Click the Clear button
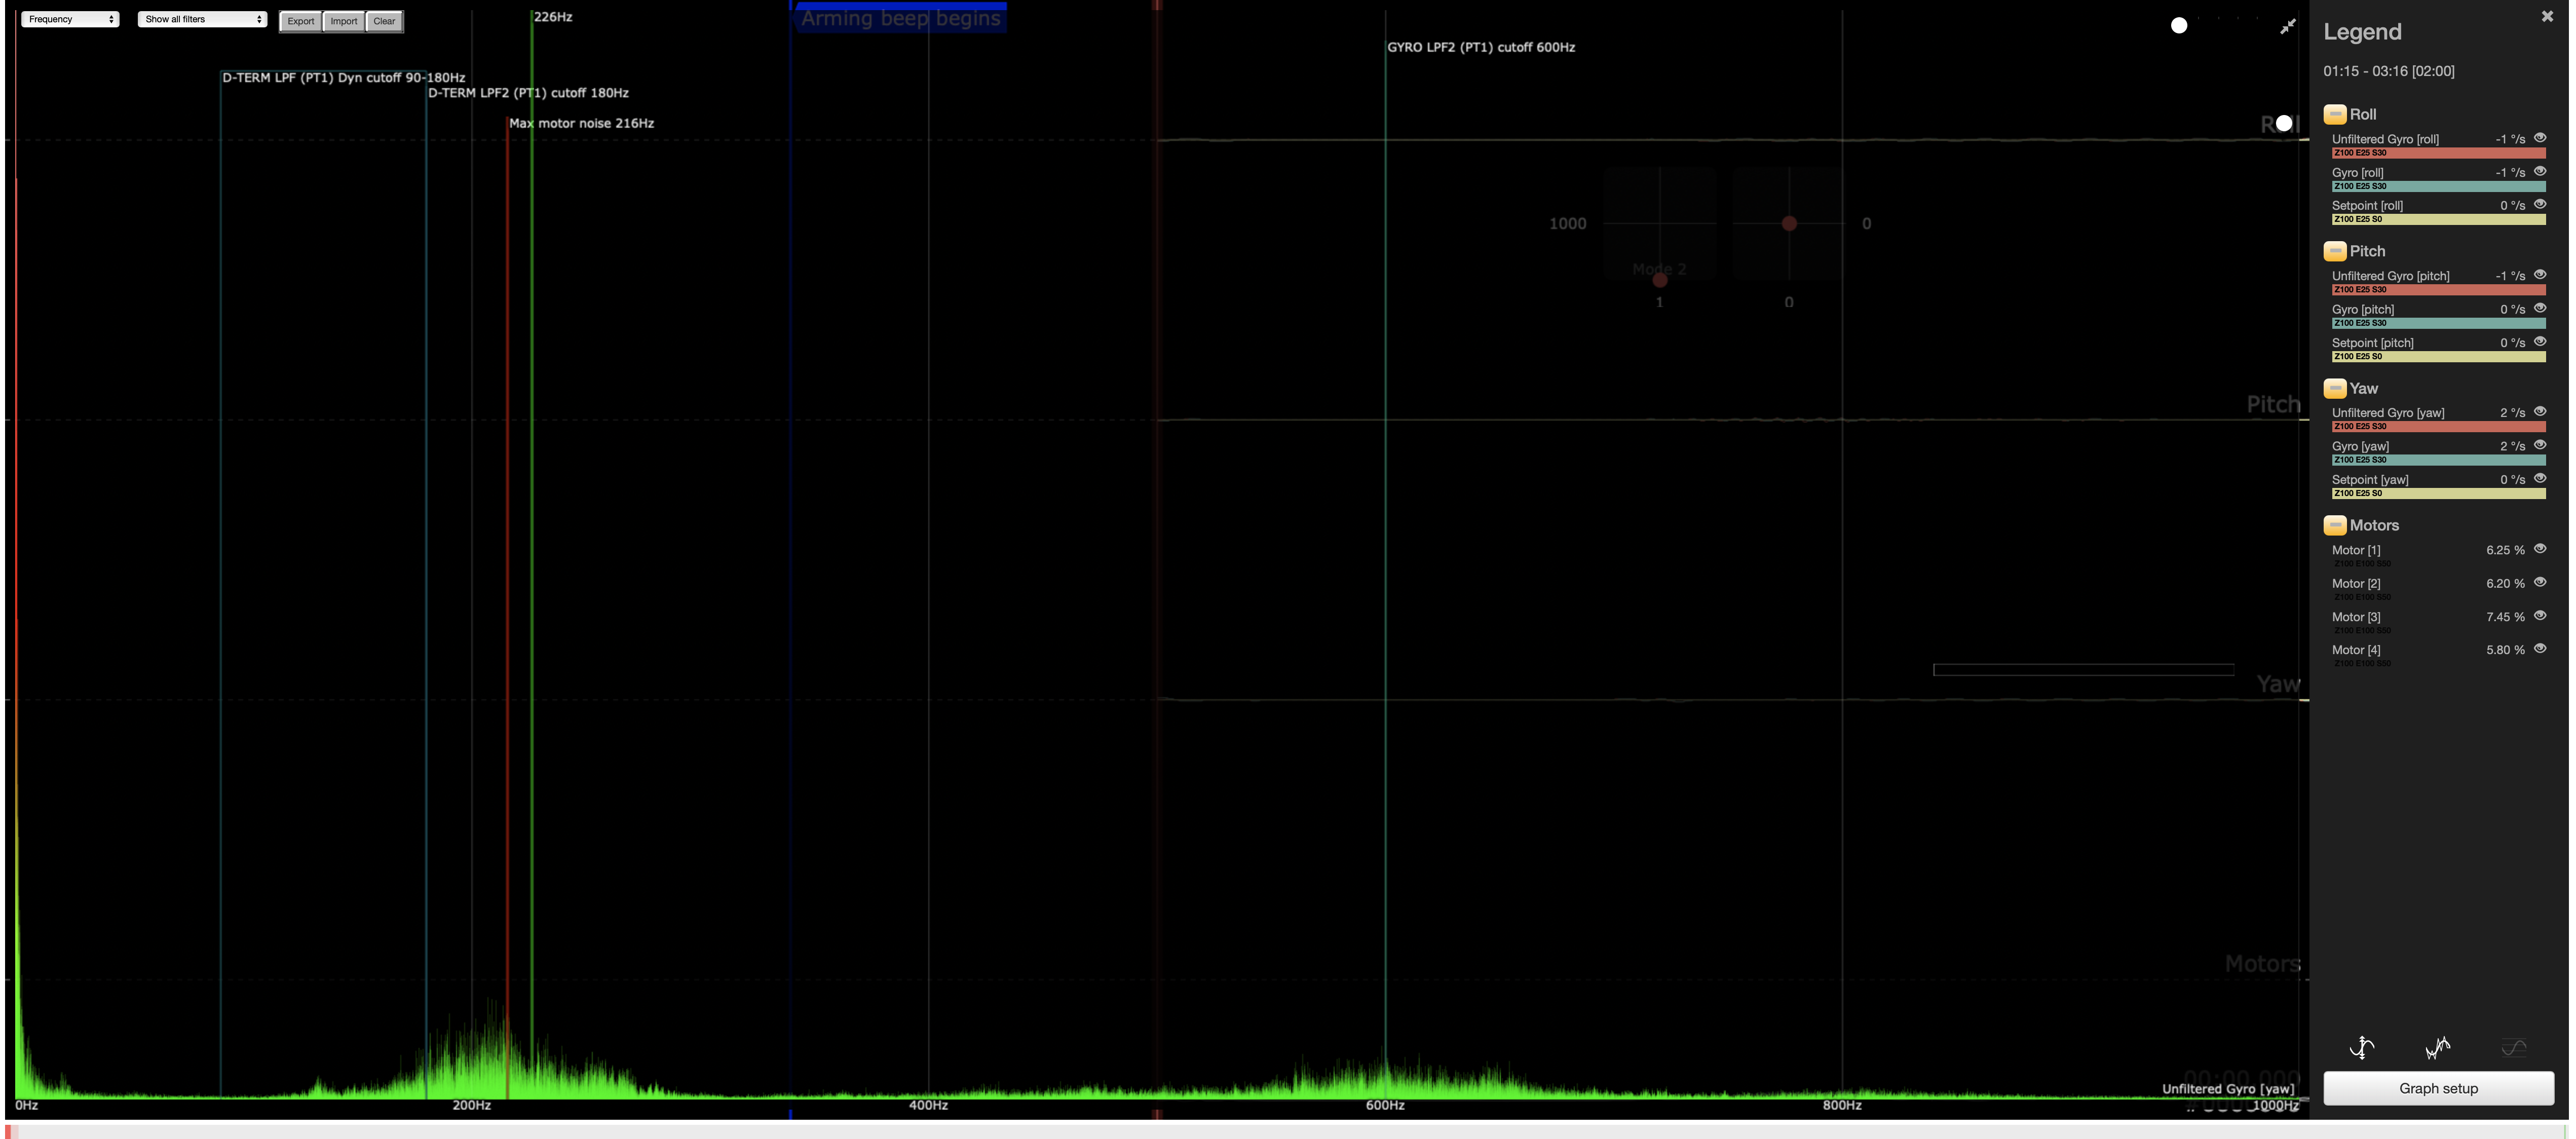 384,21
